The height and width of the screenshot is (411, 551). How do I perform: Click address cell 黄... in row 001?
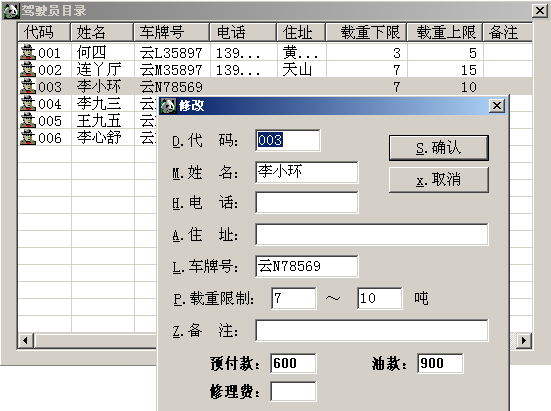point(300,53)
